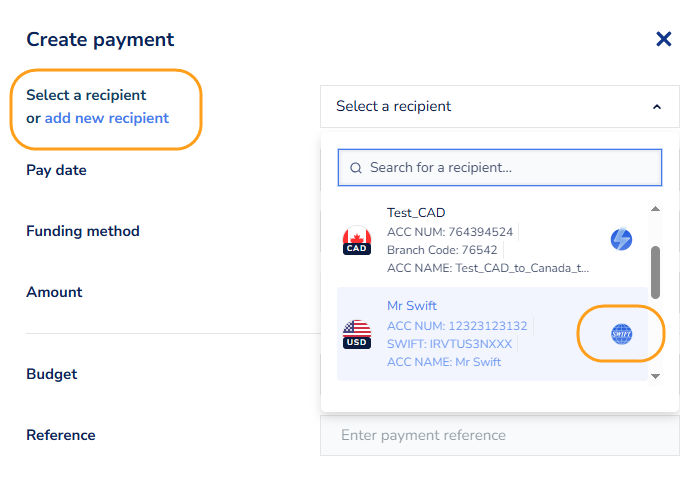The image size is (693, 493).
Task: Click the 'Enter payment reference' field
Action: 499,435
